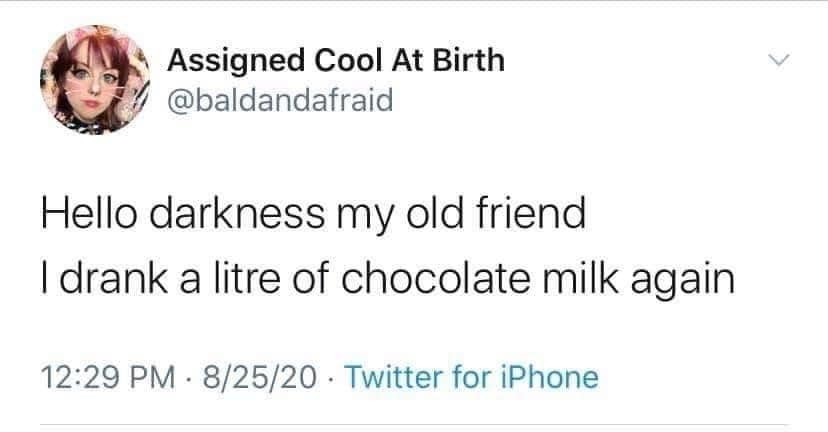Click the line "Hello darkness my old friend"
This screenshot has height=432, width=828.
(311, 215)
